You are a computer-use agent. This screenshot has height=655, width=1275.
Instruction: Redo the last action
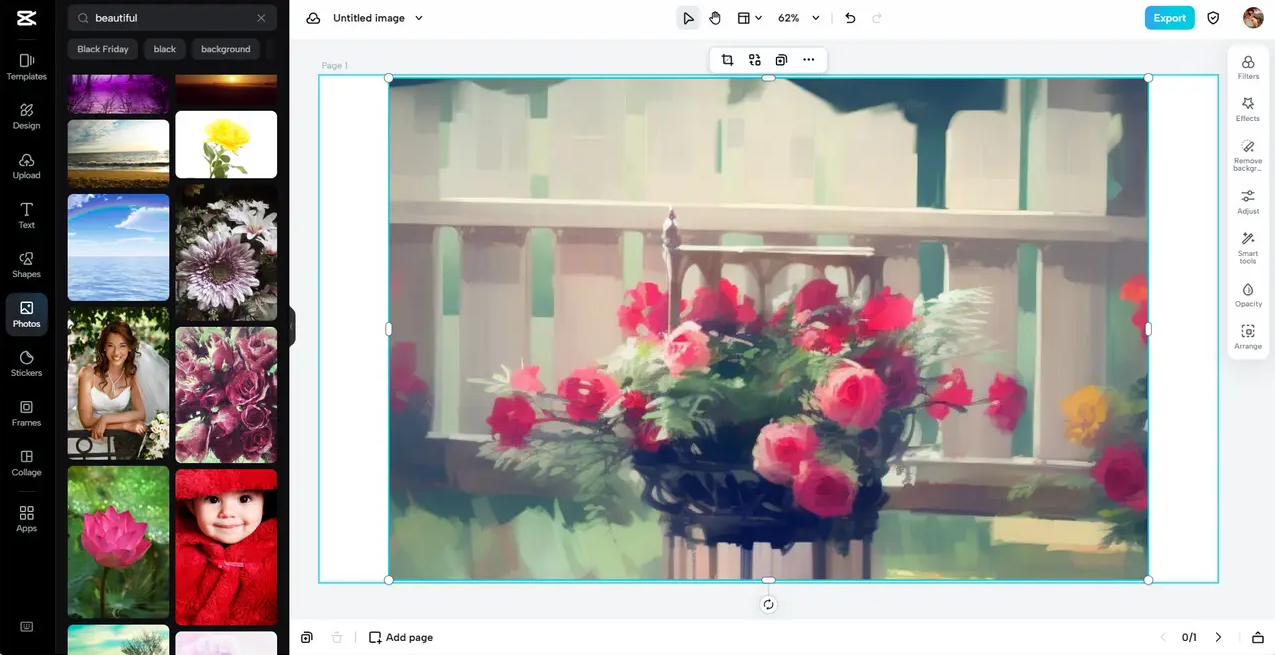click(x=877, y=18)
